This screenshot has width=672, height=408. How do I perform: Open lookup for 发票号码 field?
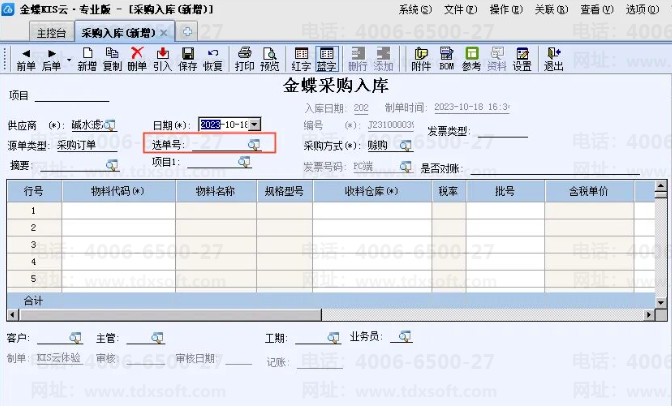(x=405, y=166)
